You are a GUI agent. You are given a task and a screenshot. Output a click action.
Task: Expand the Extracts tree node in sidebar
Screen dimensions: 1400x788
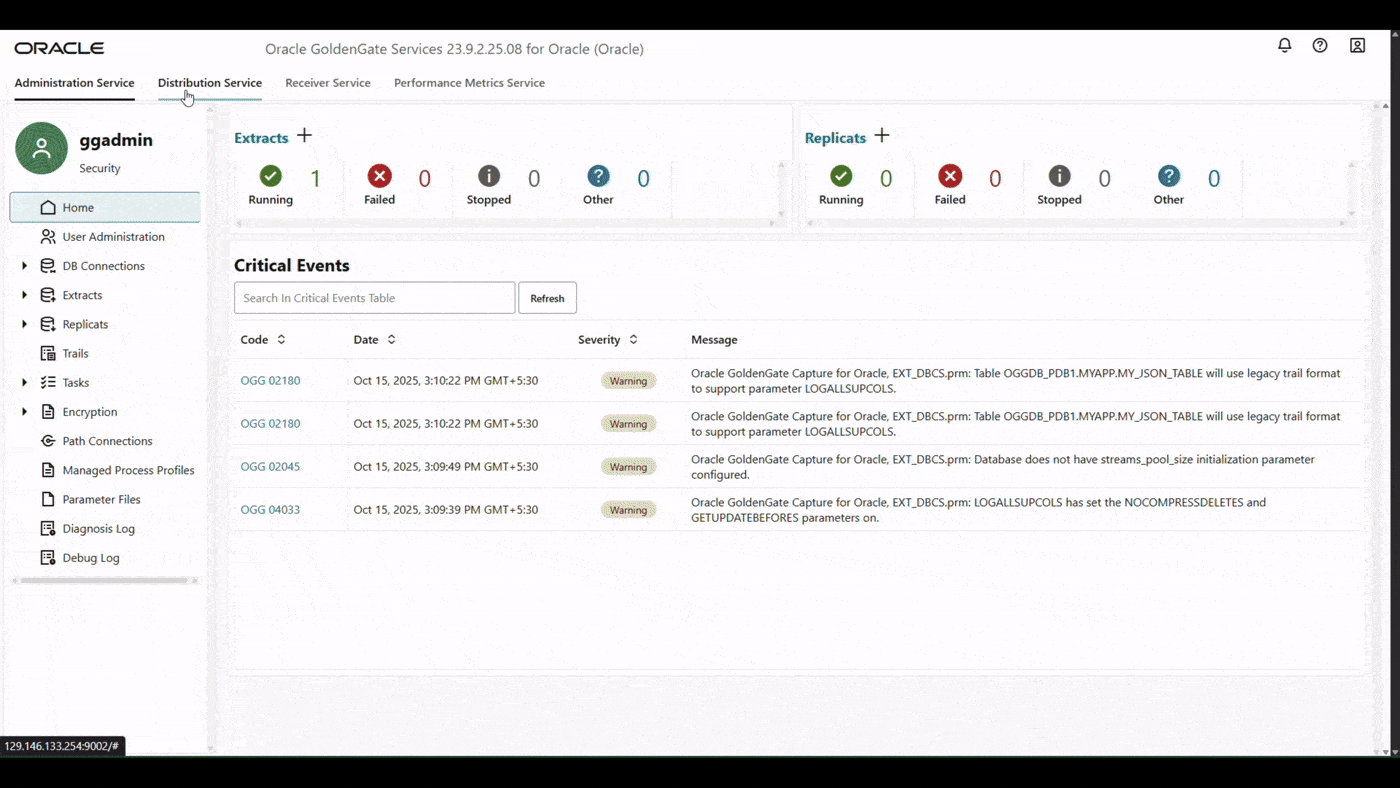point(24,295)
